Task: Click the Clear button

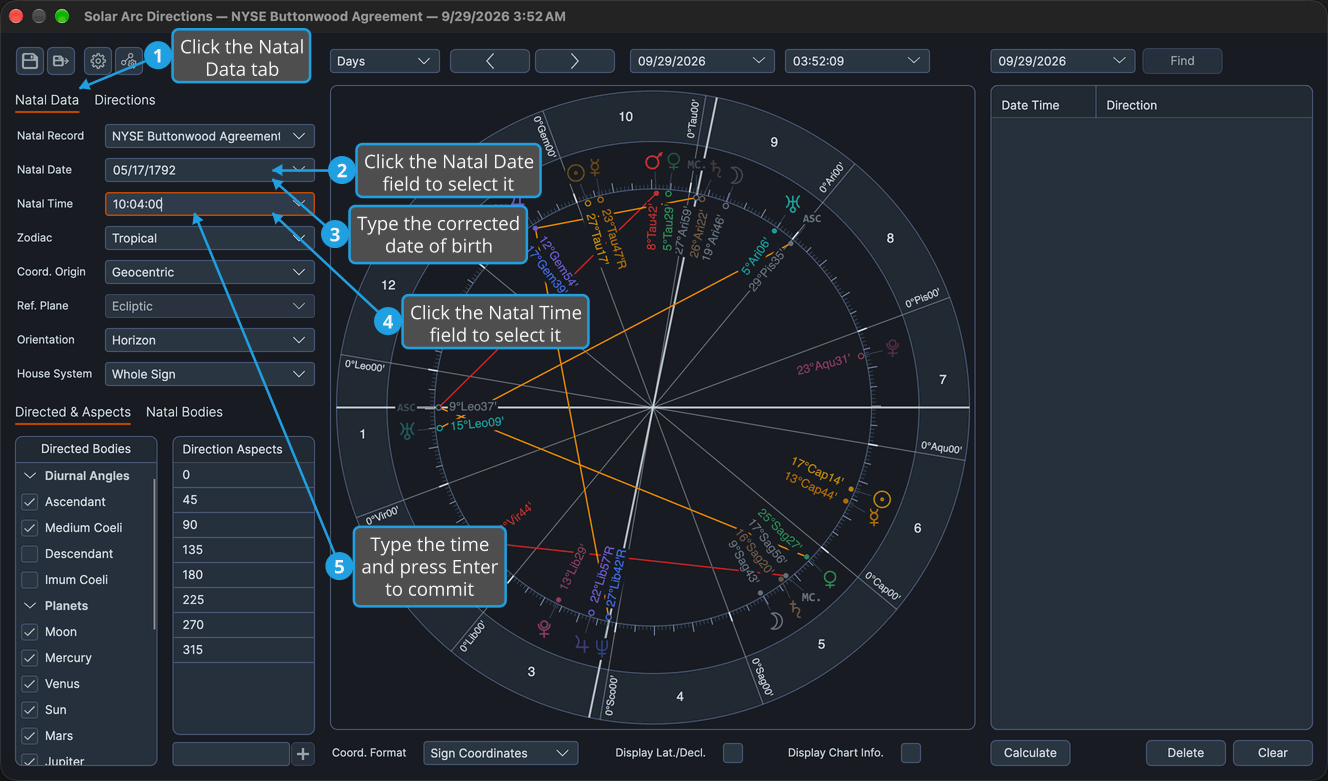Action: point(1272,753)
